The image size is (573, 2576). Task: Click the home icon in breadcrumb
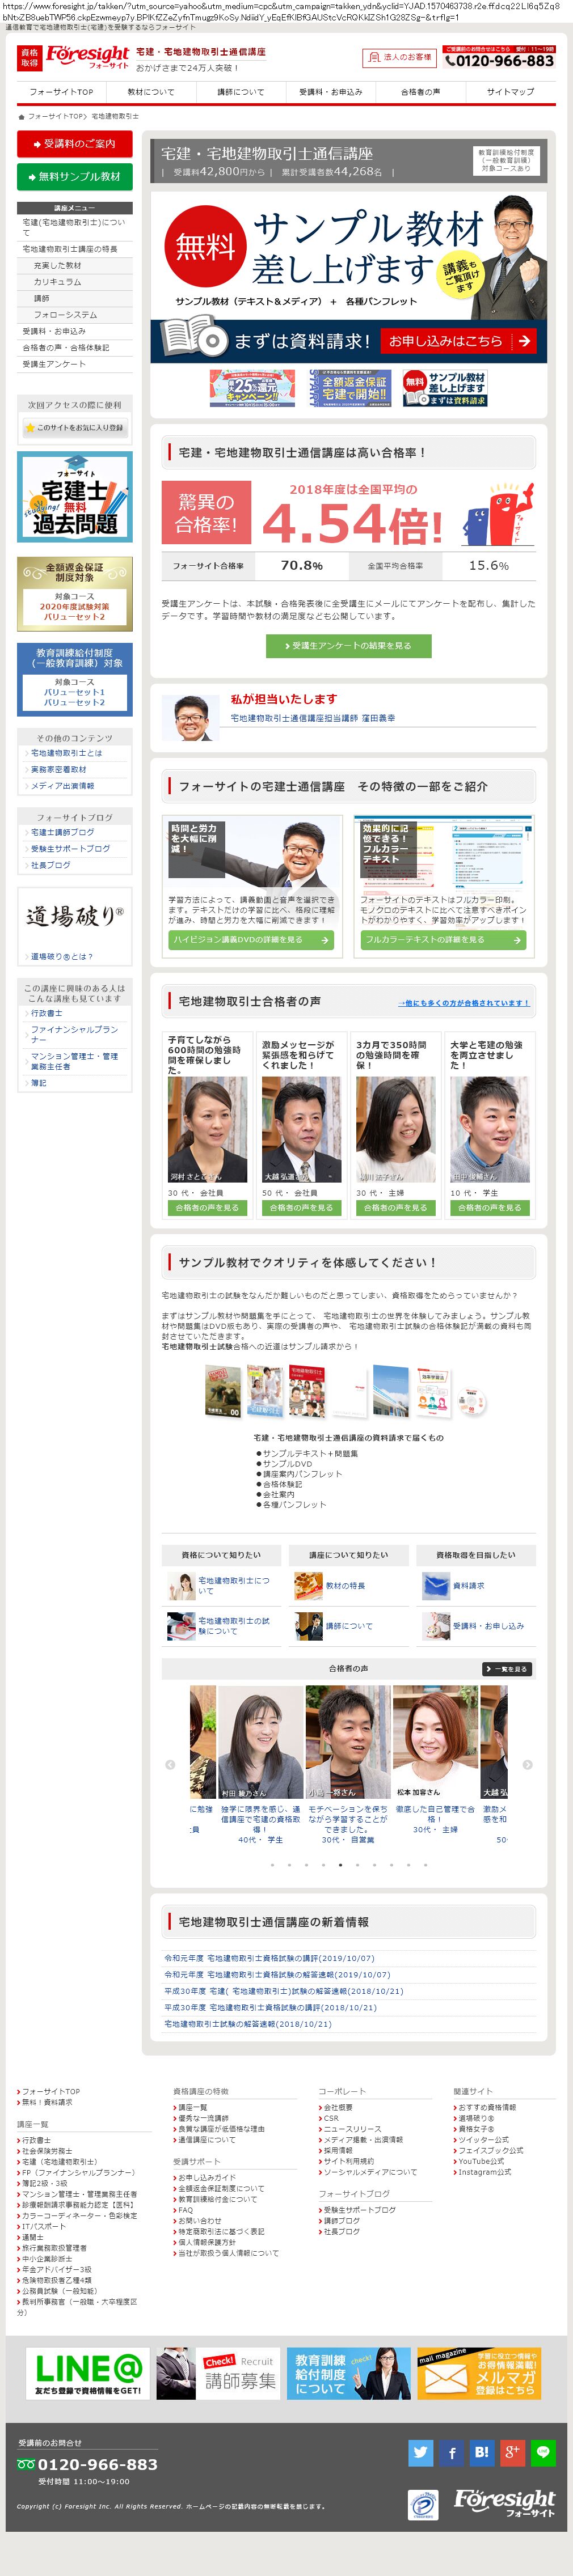pyautogui.click(x=21, y=117)
